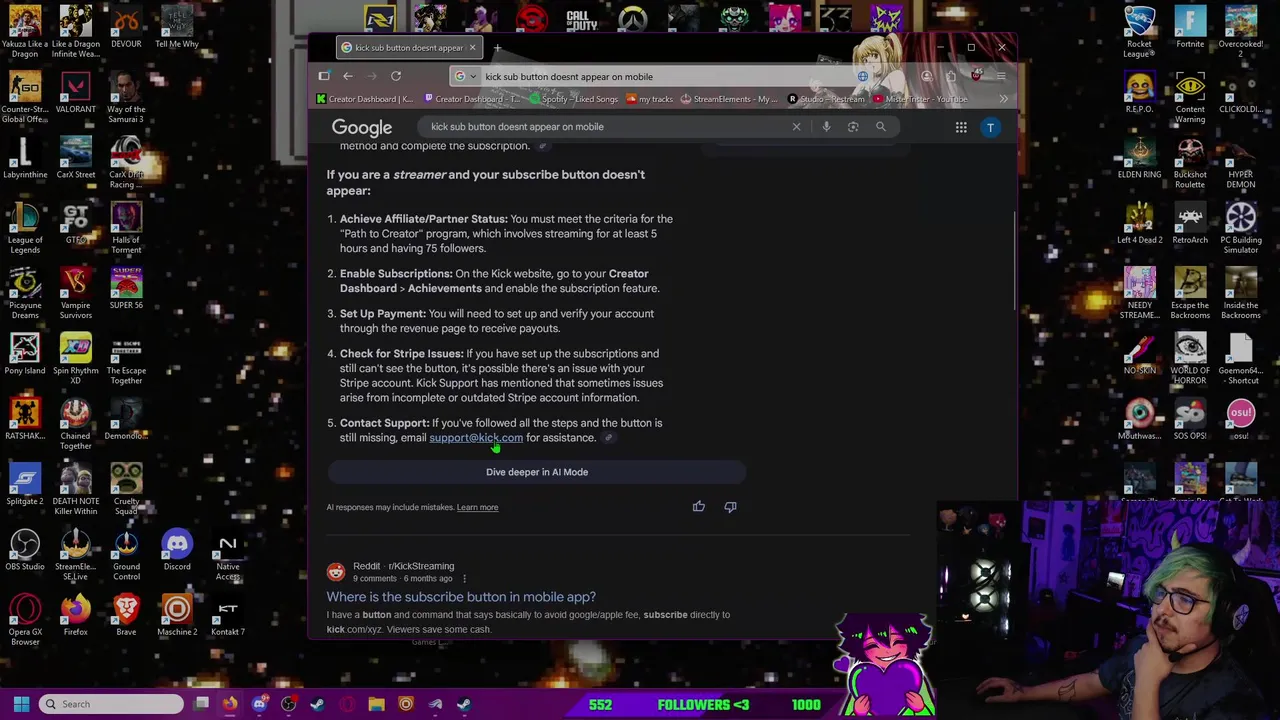Open the 'my tracks' SoundCloud bookmark
The image size is (1280, 720).
coord(650,99)
